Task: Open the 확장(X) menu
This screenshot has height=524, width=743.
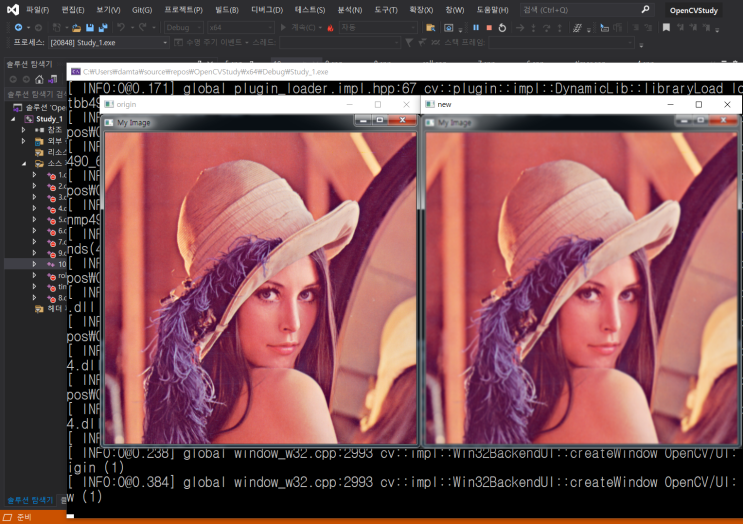Action: click(x=421, y=10)
